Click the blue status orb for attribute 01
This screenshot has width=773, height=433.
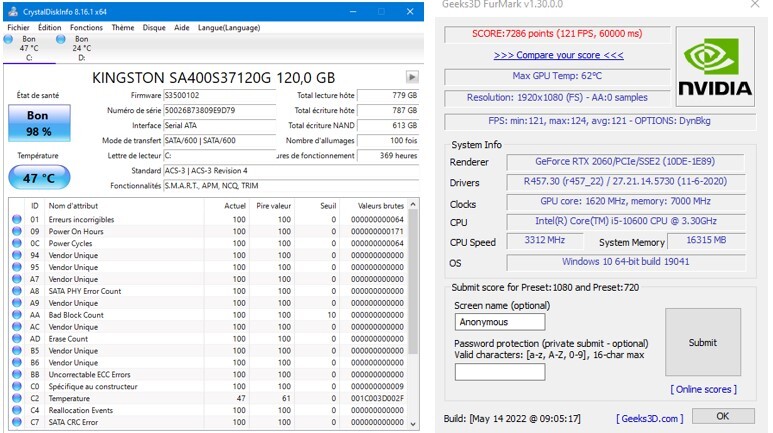click(15, 219)
